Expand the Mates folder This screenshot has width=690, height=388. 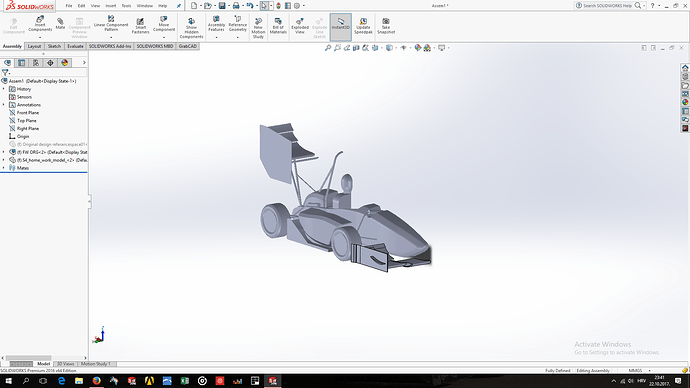pos(4,168)
